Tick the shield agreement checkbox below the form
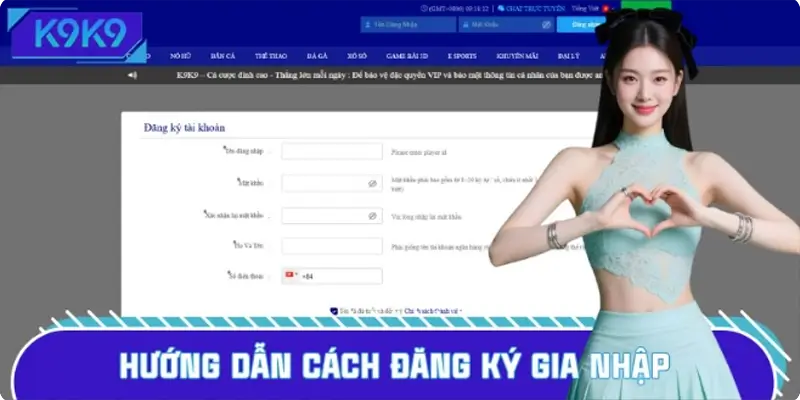 (x=334, y=311)
